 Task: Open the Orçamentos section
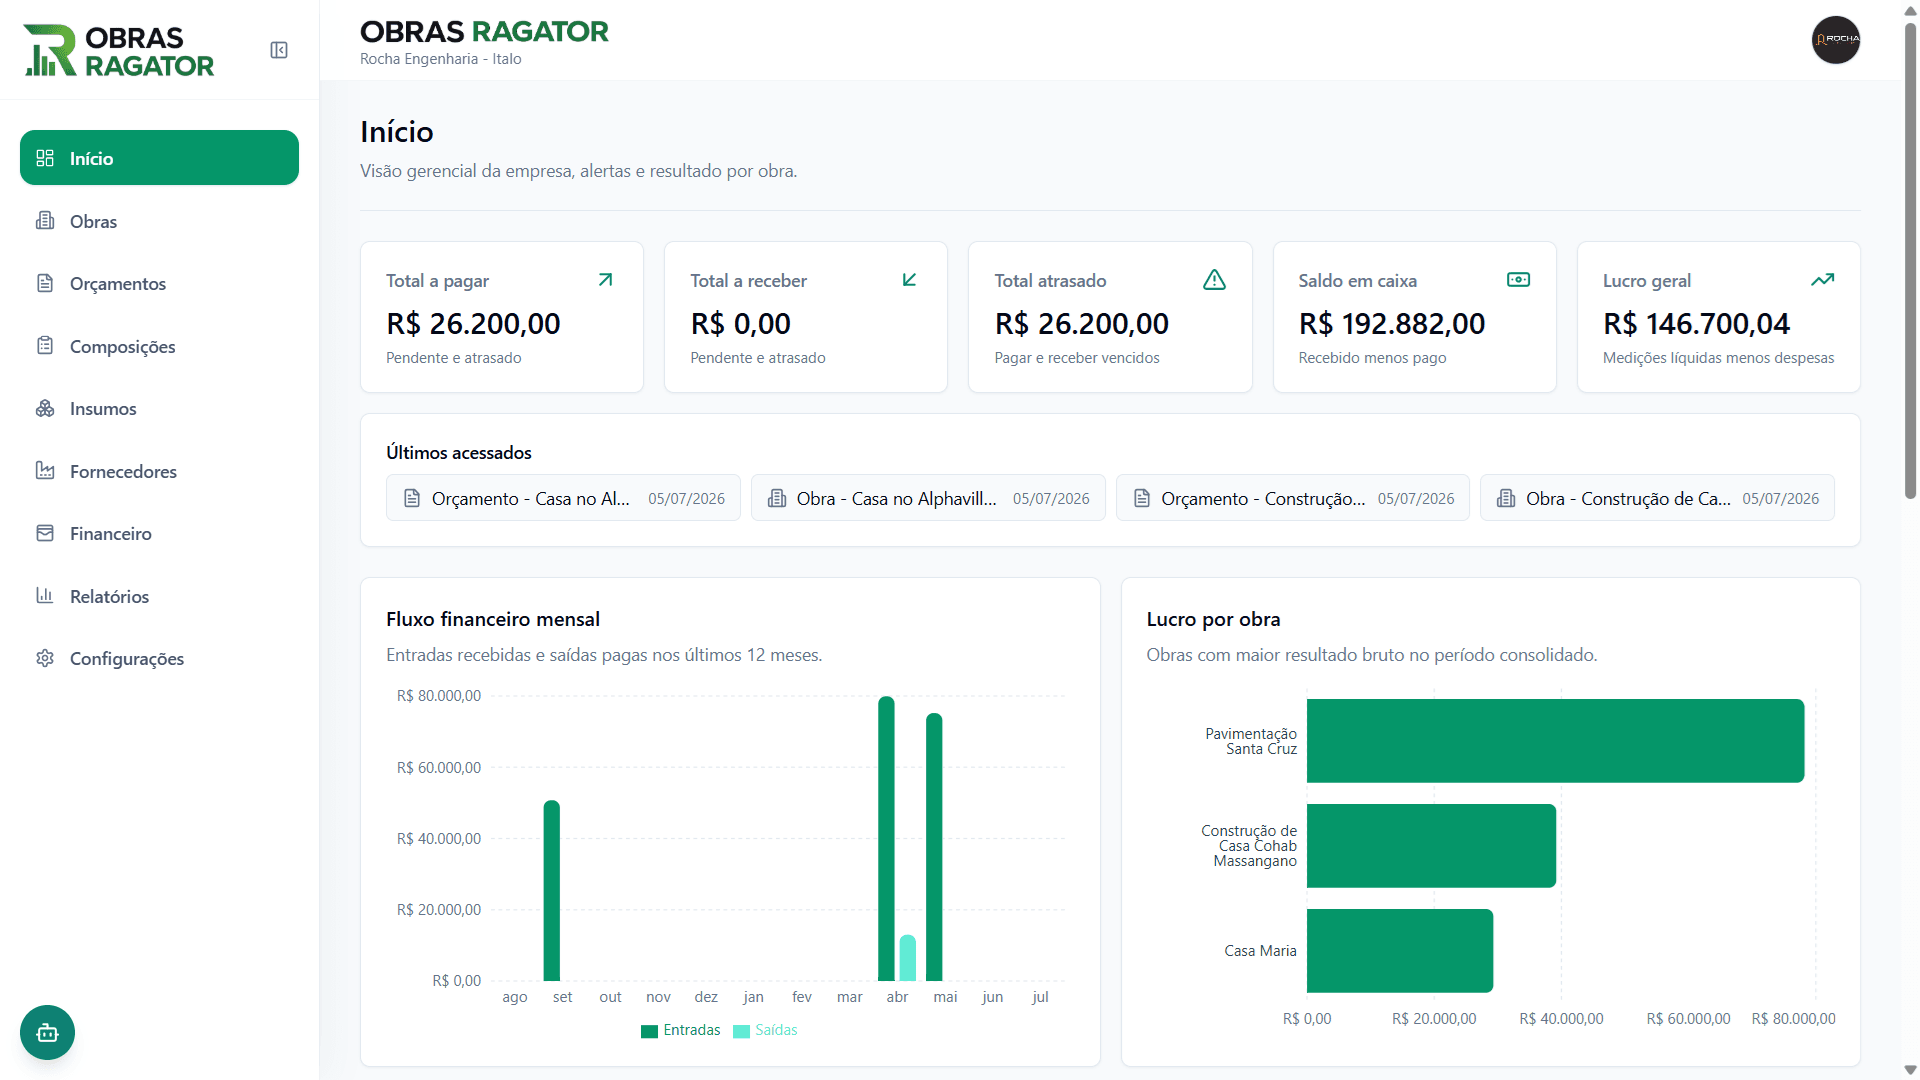[x=159, y=283]
